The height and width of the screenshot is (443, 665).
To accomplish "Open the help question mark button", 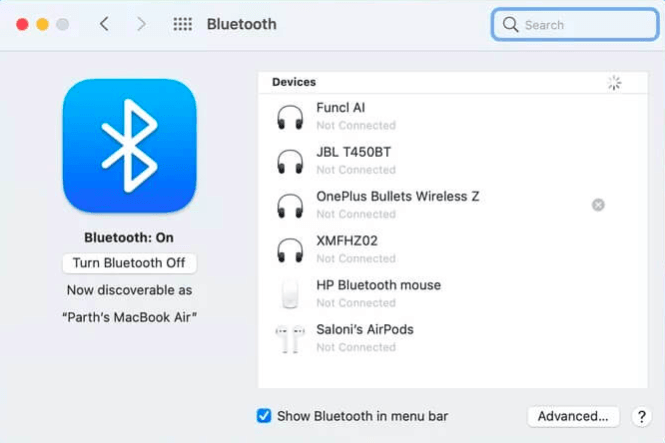I will click(x=642, y=417).
